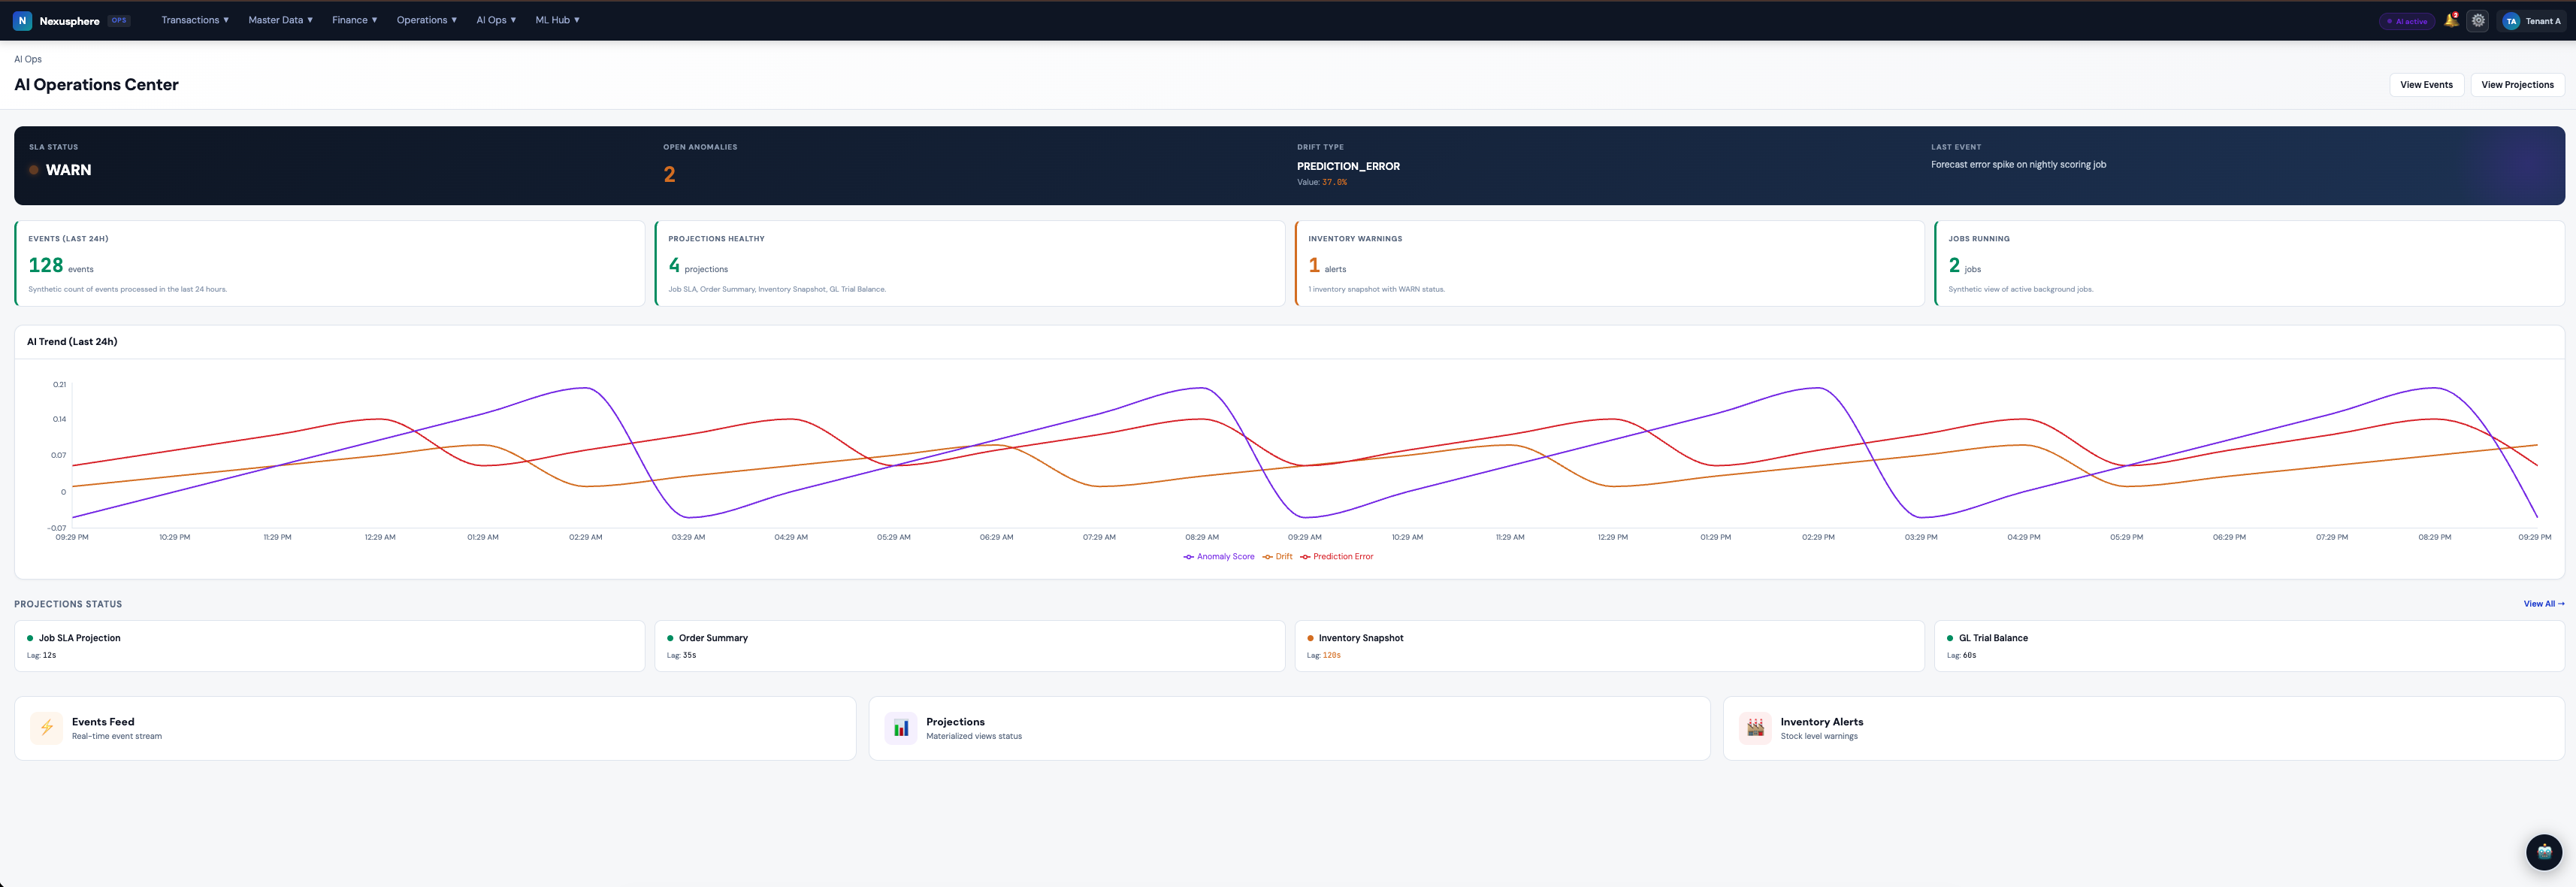Screen dimensions: 2576x887
Task: Follow the View All projections link
Action: coord(2543,604)
